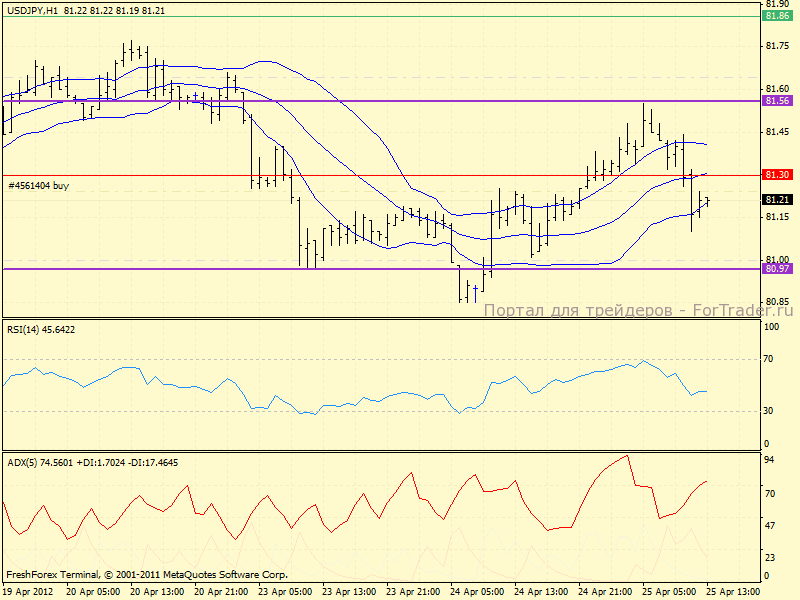Image resolution: width=800 pixels, height=600 pixels.
Task: Click the 80.85 price scale value
Action: (777, 301)
